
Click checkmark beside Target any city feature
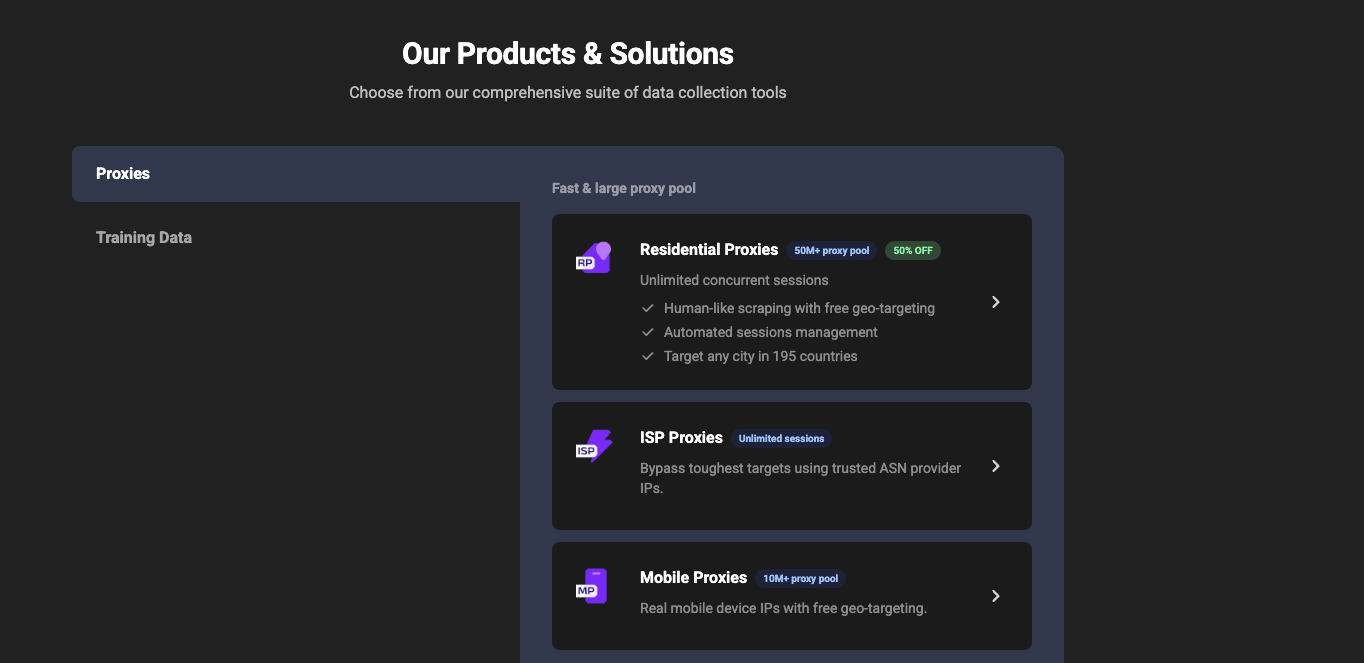[648, 356]
